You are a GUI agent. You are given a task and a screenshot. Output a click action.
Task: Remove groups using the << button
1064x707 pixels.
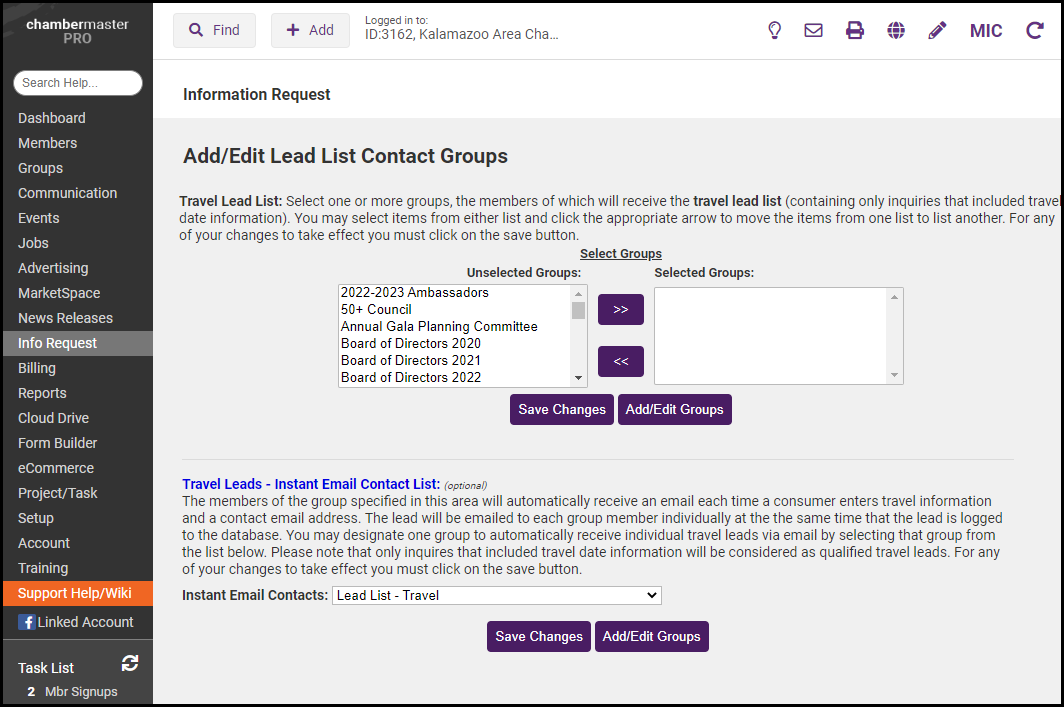(621, 361)
